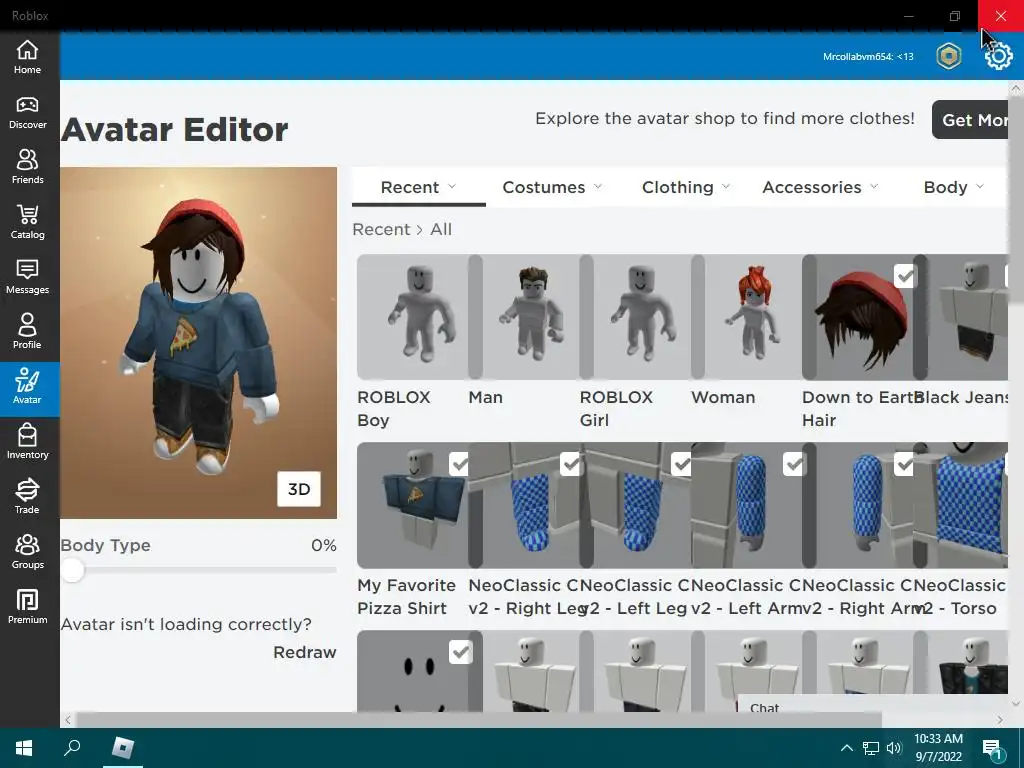Open the Catalog shop
The width and height of the screenshot is (1024, 768).
(27, 223)
